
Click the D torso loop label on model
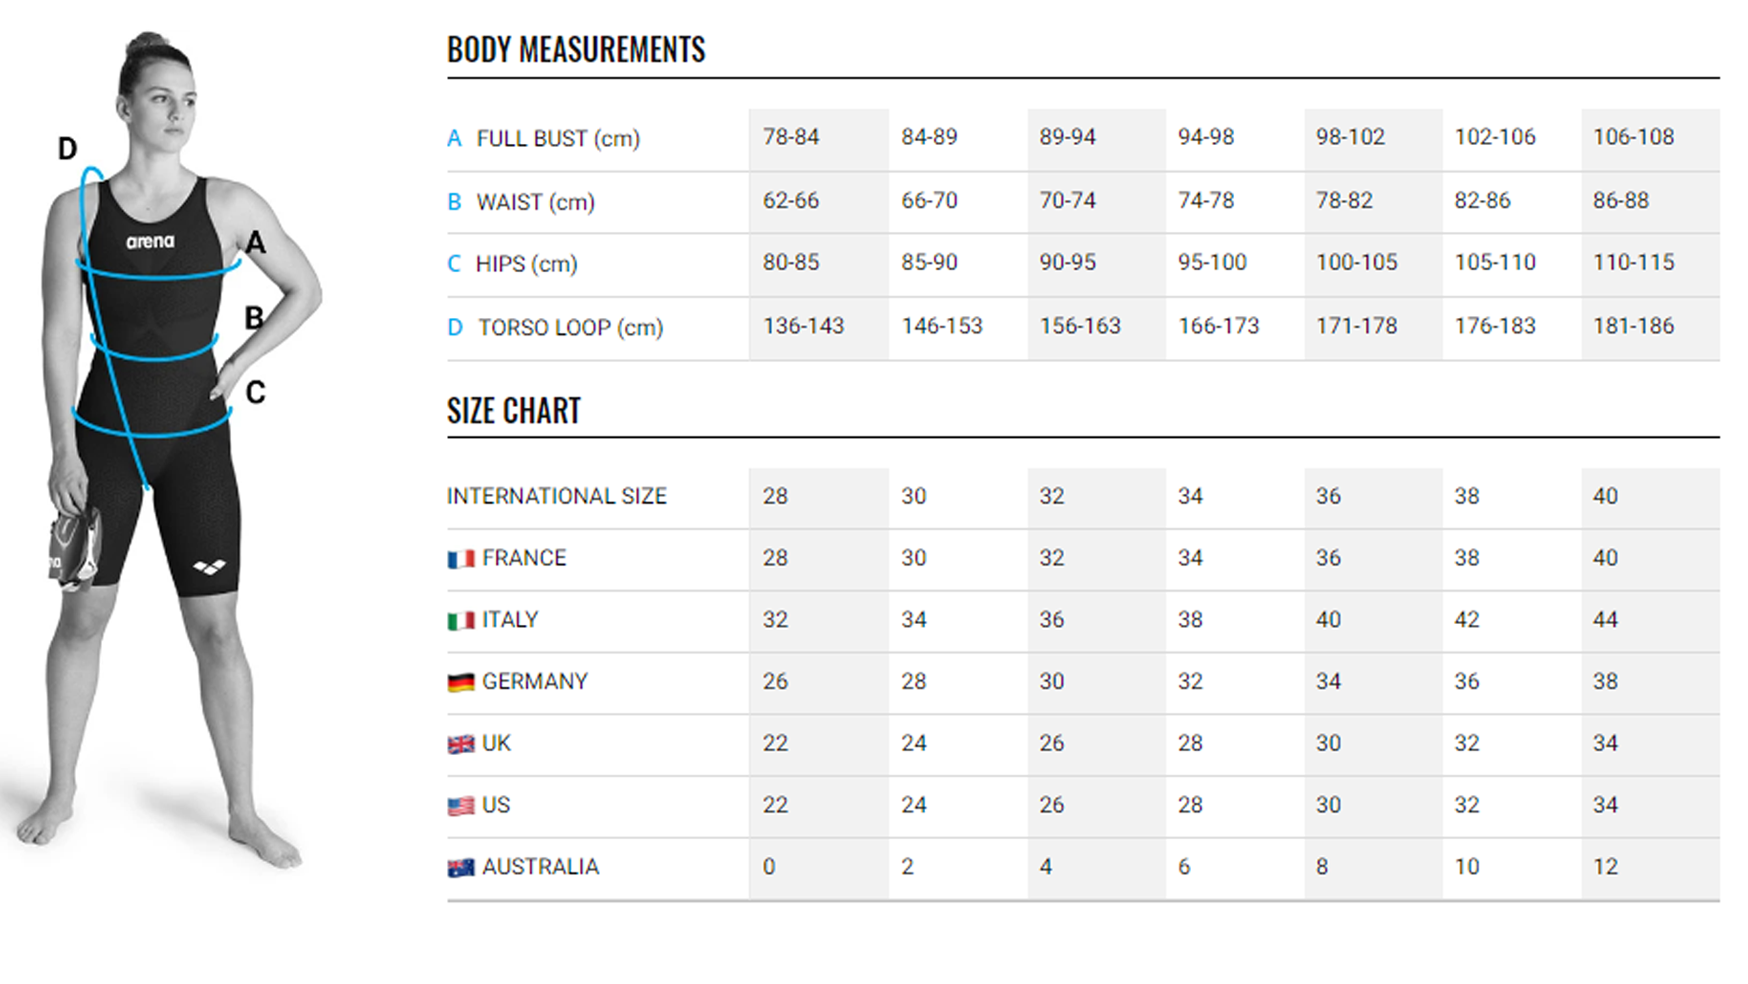67,149
